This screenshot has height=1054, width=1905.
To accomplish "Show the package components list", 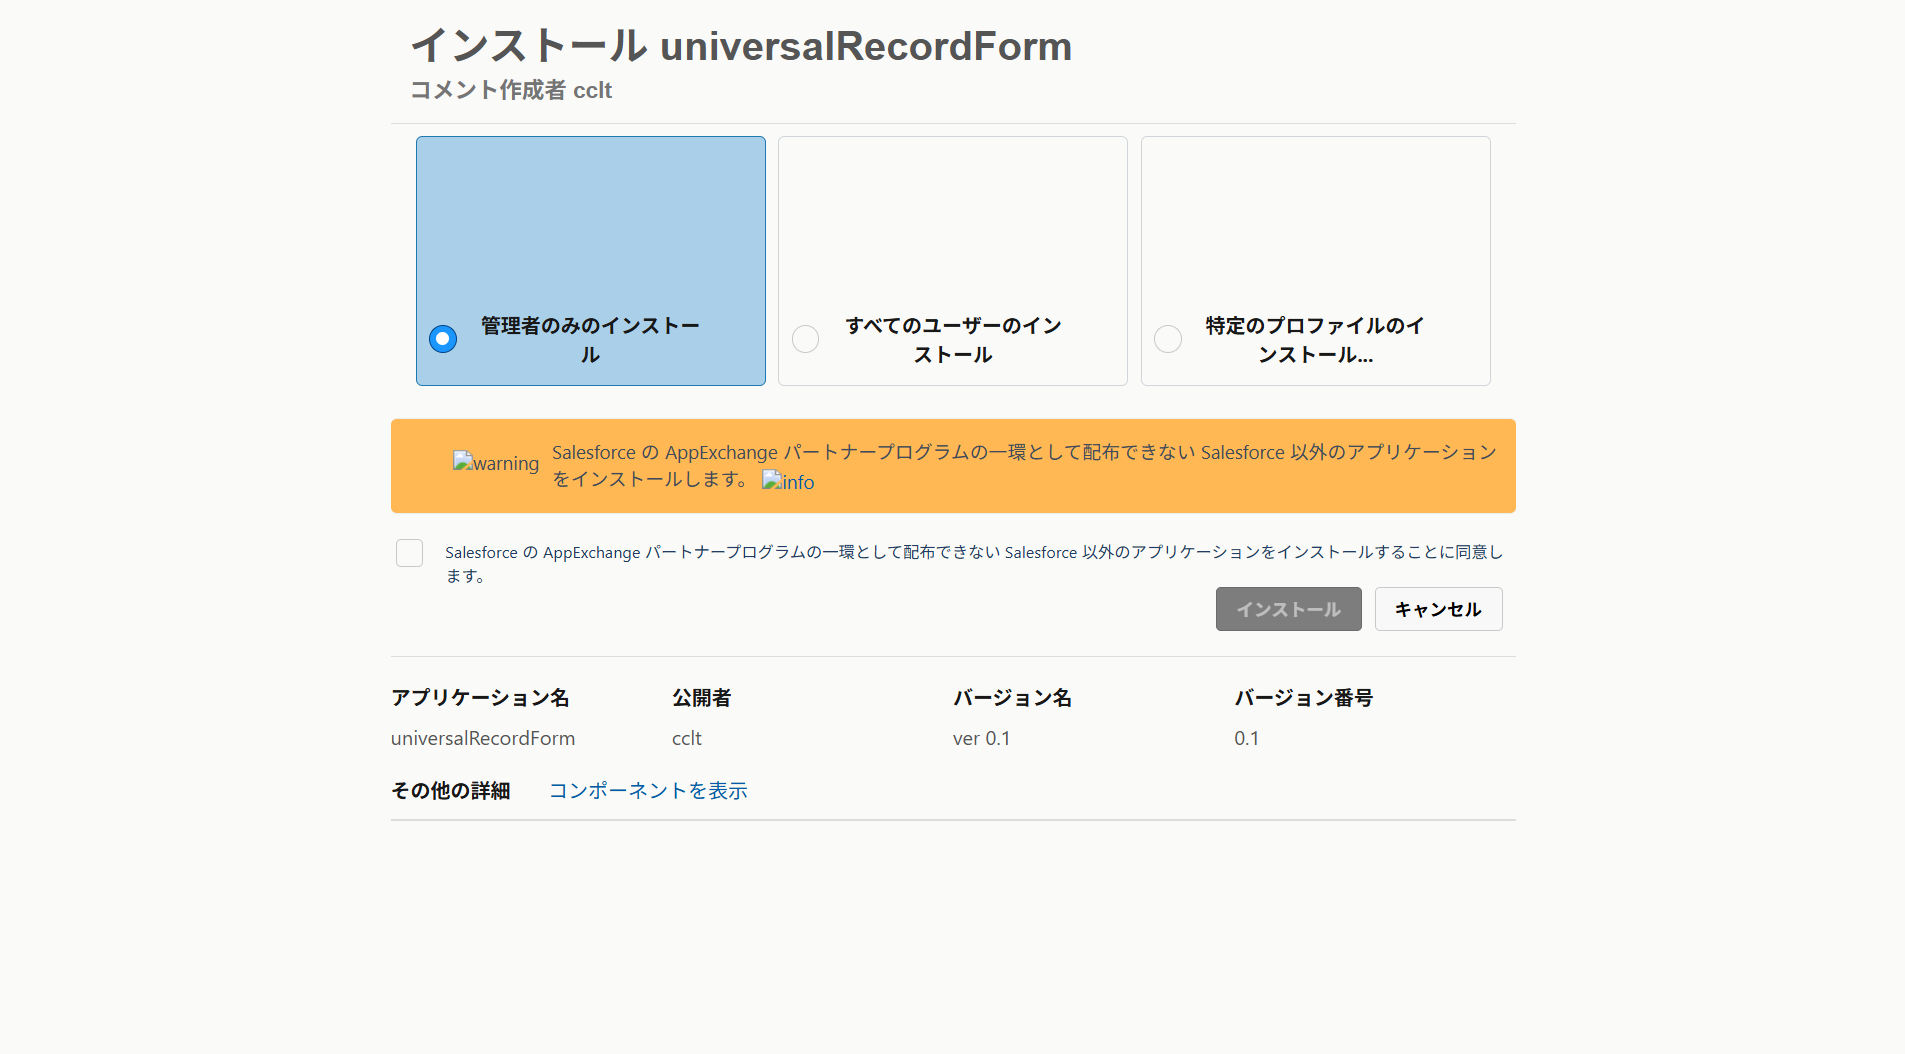I will click(x=647, y=790).
